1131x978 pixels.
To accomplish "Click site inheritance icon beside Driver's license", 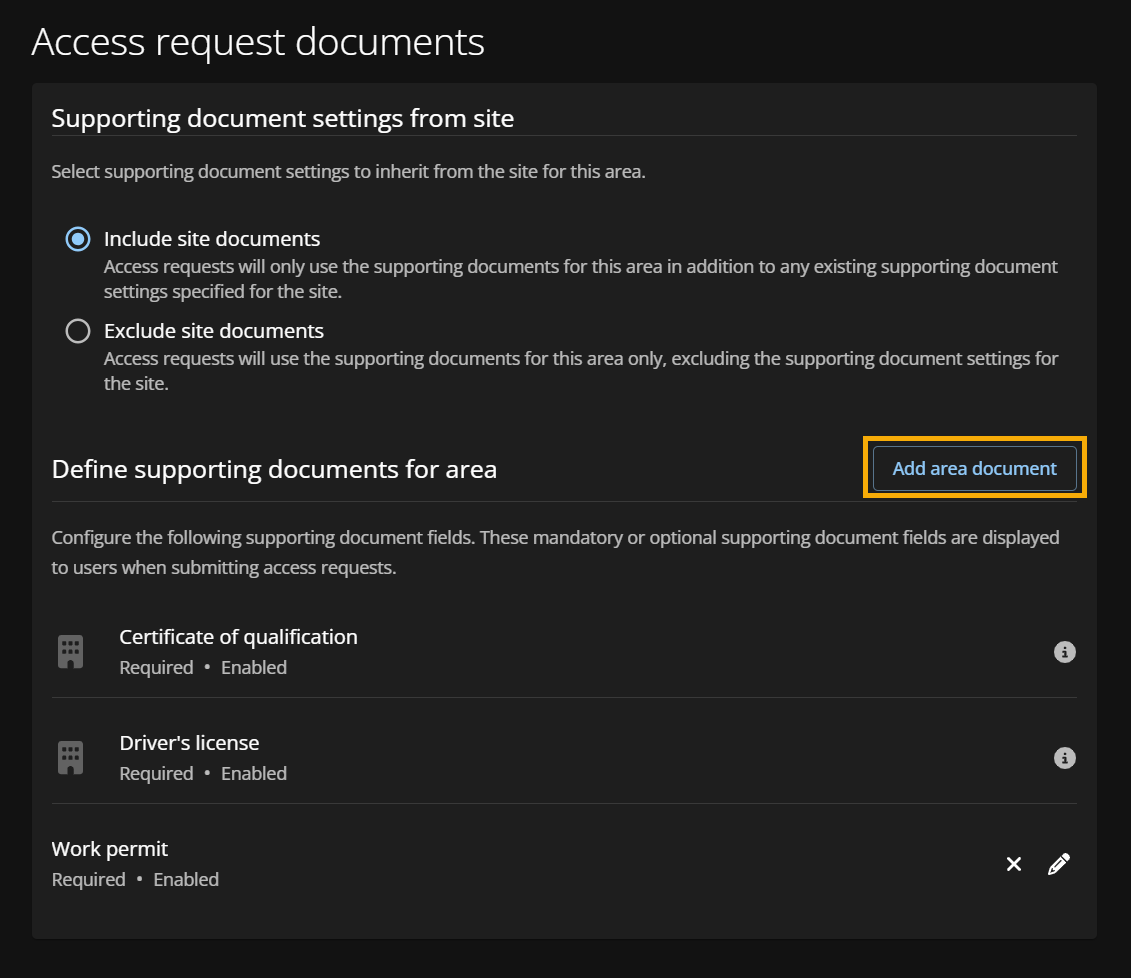I will (70, 757).
